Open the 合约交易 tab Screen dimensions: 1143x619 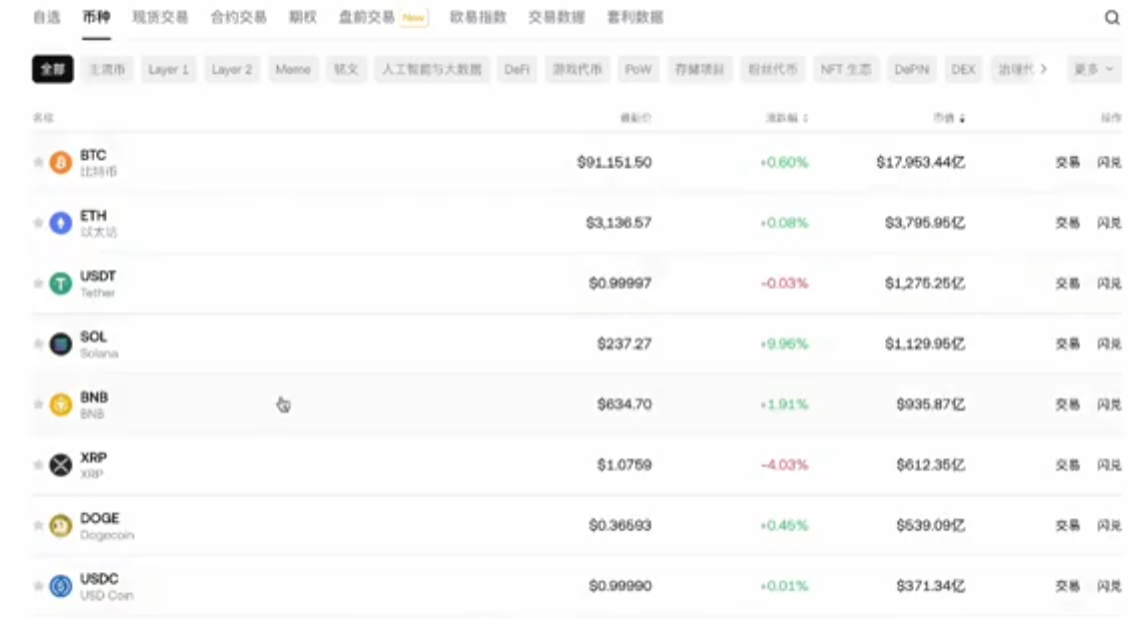[238, 17]
